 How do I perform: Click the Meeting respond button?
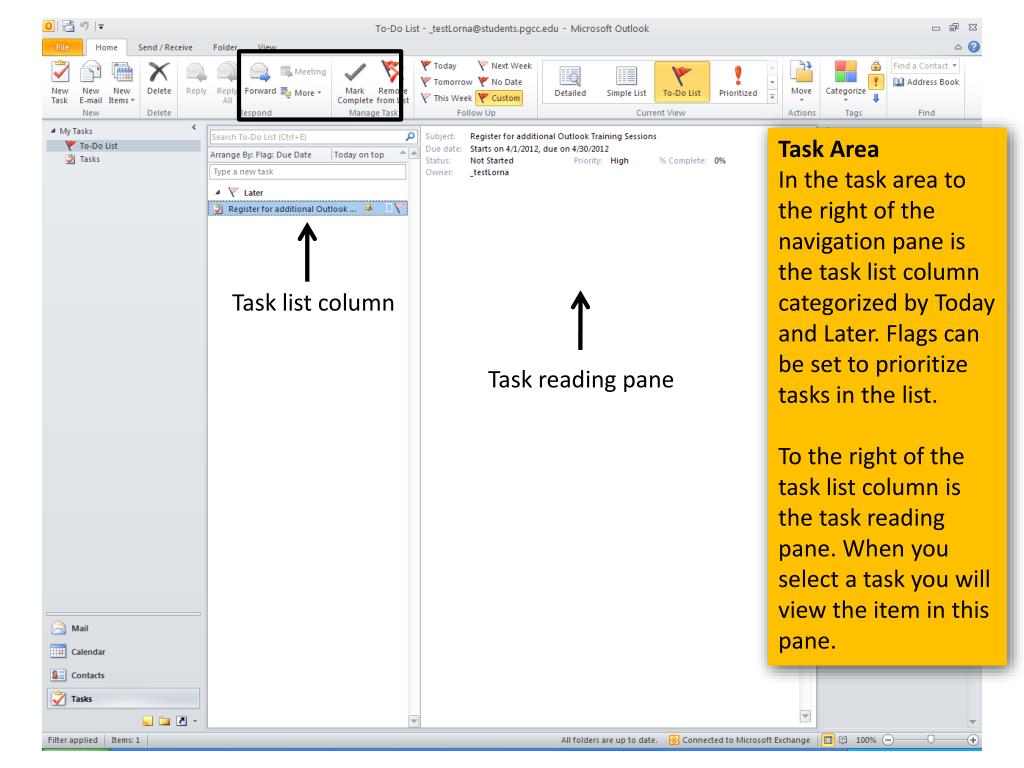click(x=304, y=71)
